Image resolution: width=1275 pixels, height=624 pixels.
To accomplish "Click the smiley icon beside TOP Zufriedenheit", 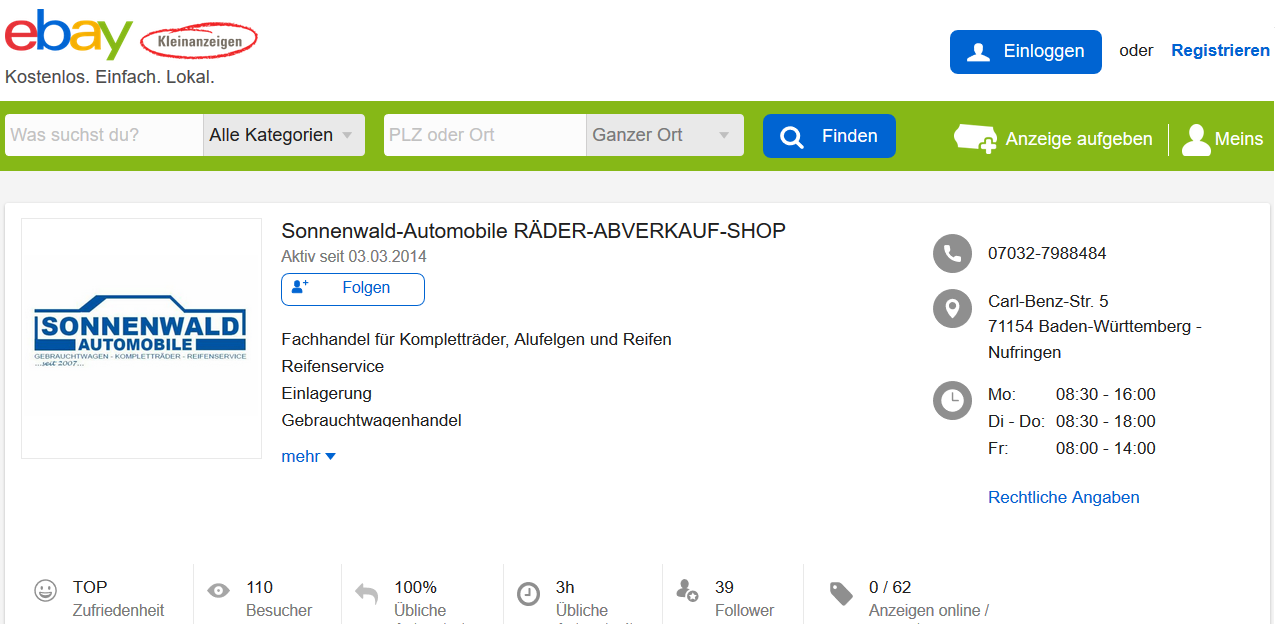I will pos(45,590).
